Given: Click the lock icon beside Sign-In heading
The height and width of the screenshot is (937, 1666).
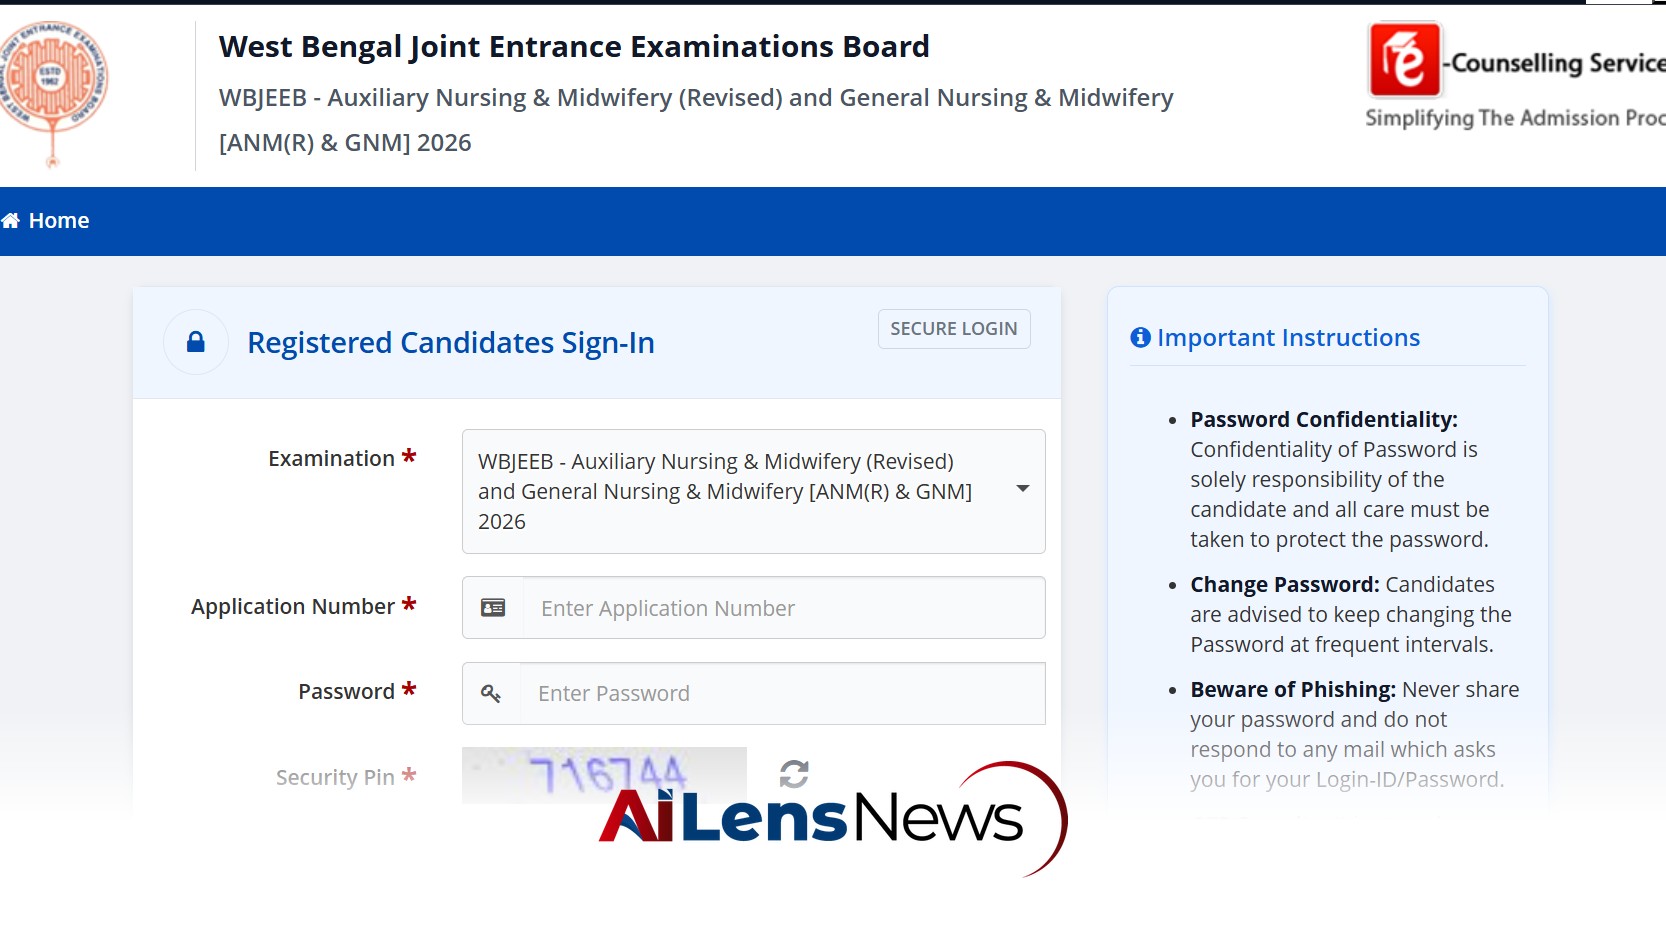Looking at the screenshot, I should pyautogui.click(x=196, y=342).
